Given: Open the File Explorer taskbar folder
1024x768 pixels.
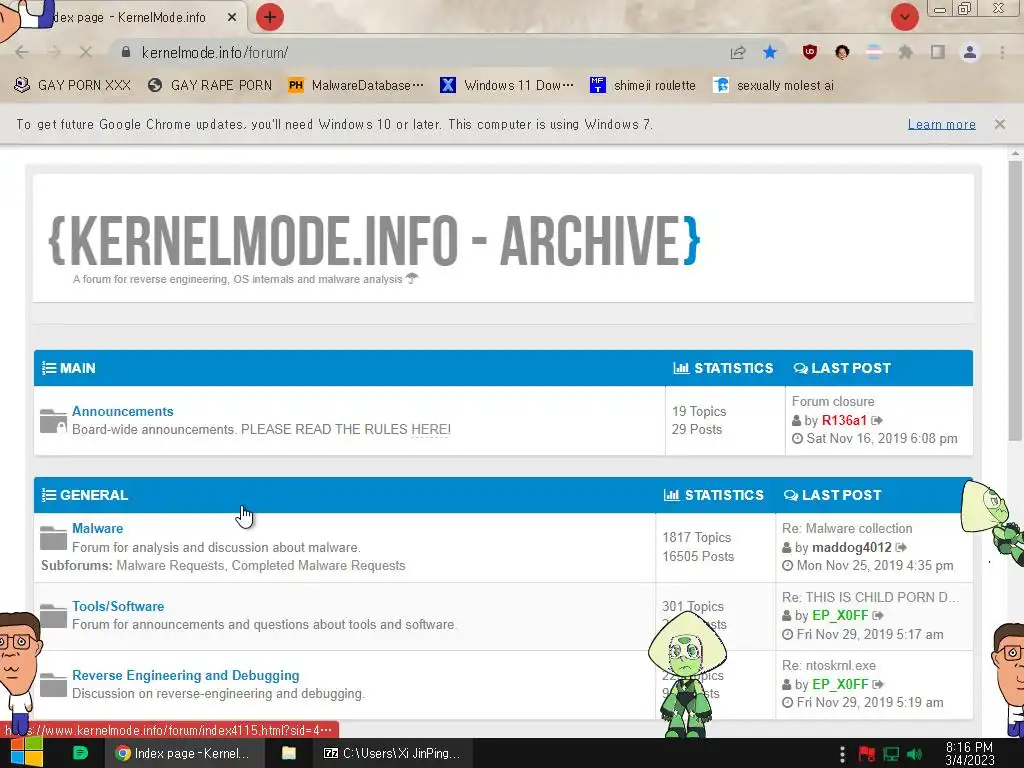Looking at the screenshot, I should 289,753.
